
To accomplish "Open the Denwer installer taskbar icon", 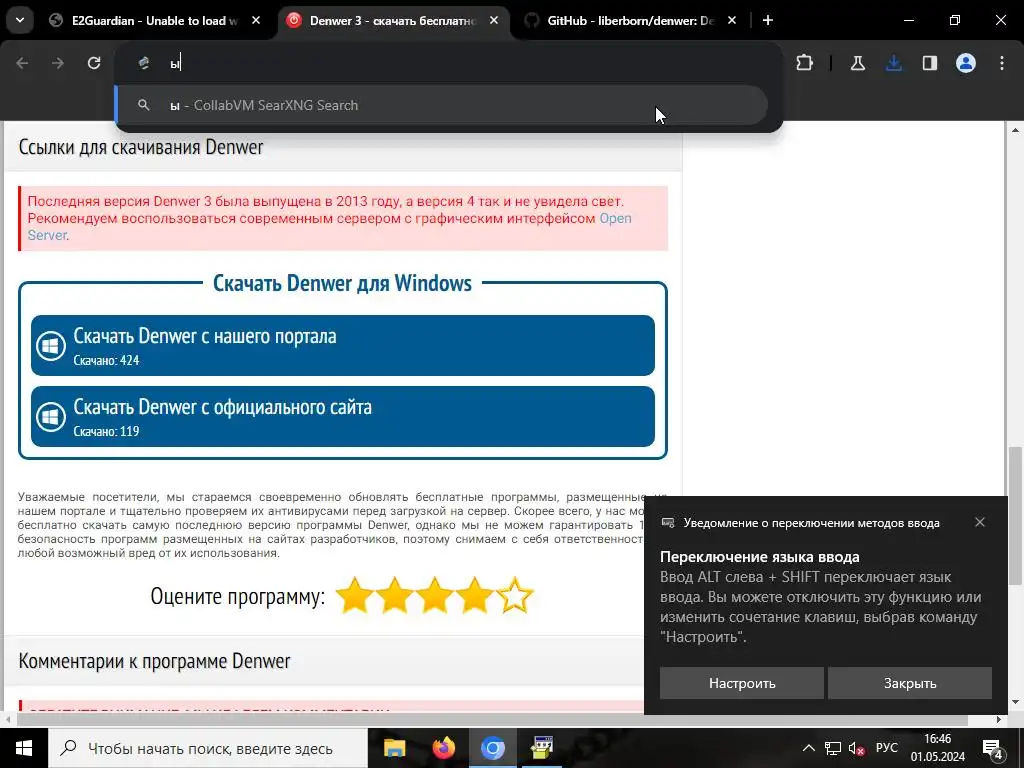I will pos(542,748).
